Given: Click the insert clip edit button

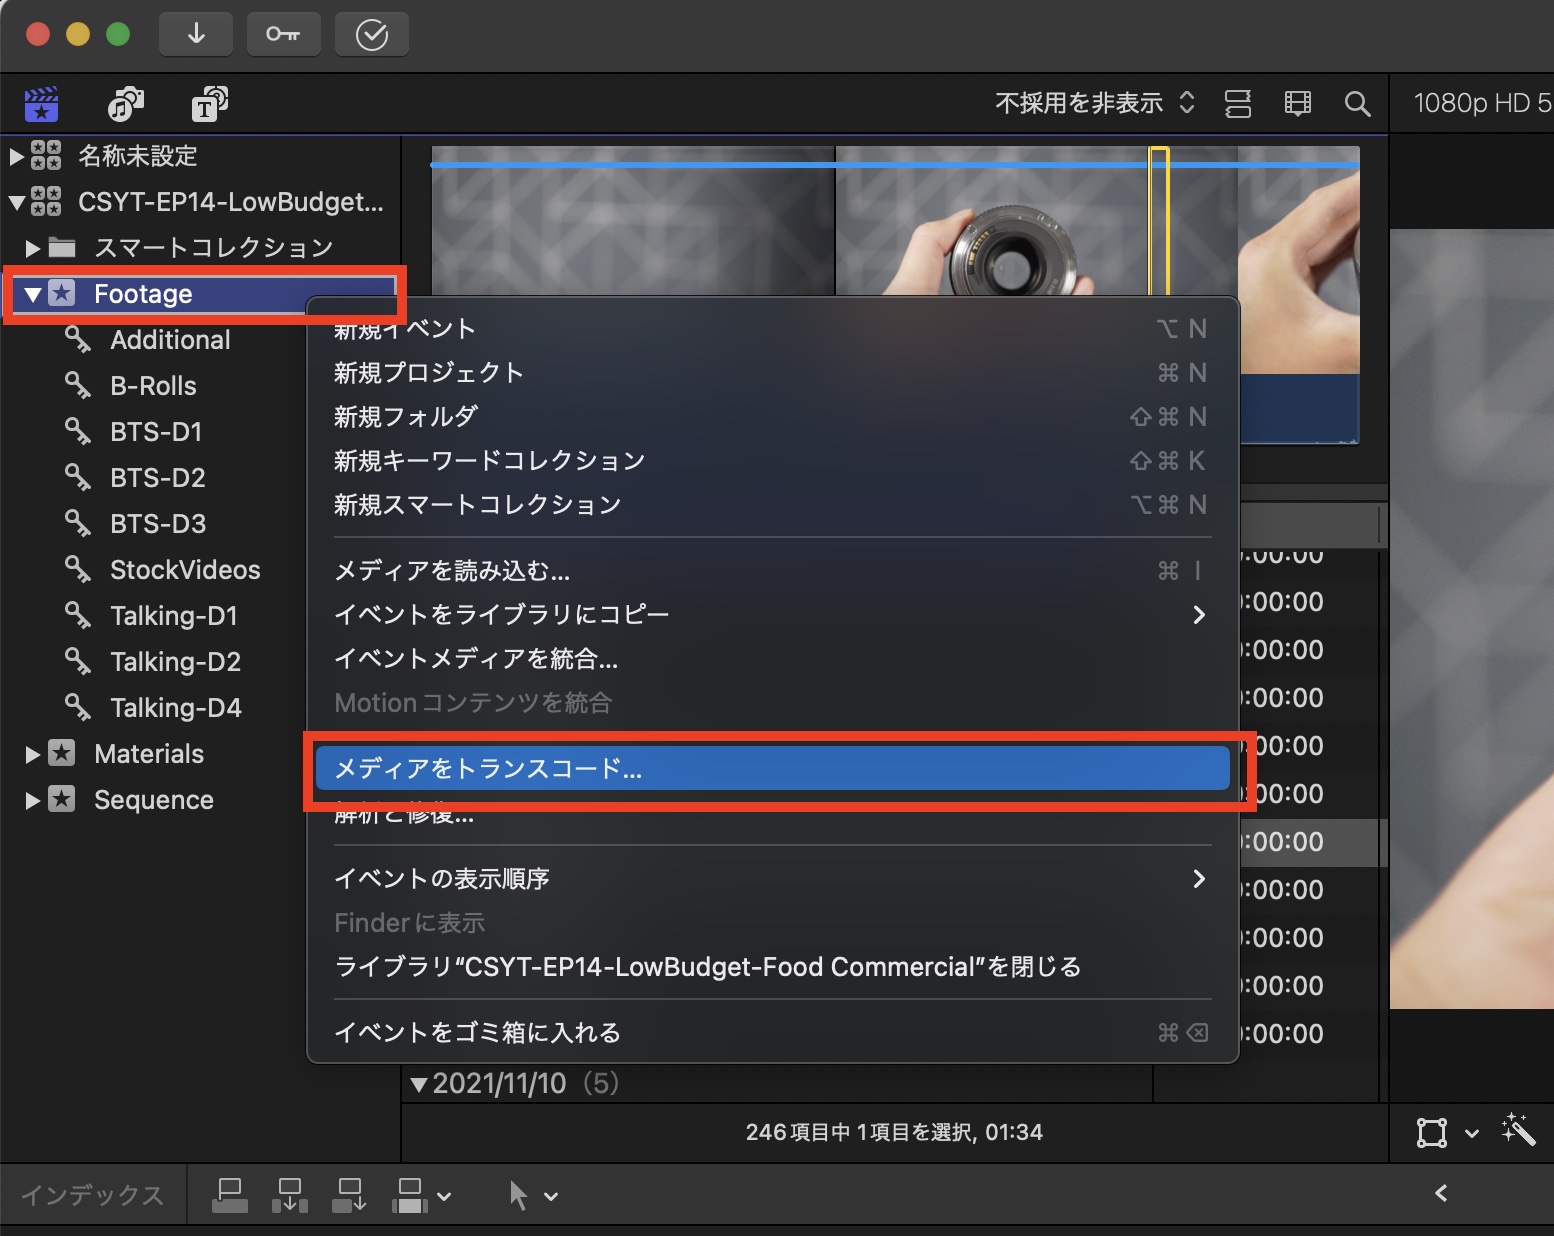Looking at the screenshot, I should pos(290,1194).
